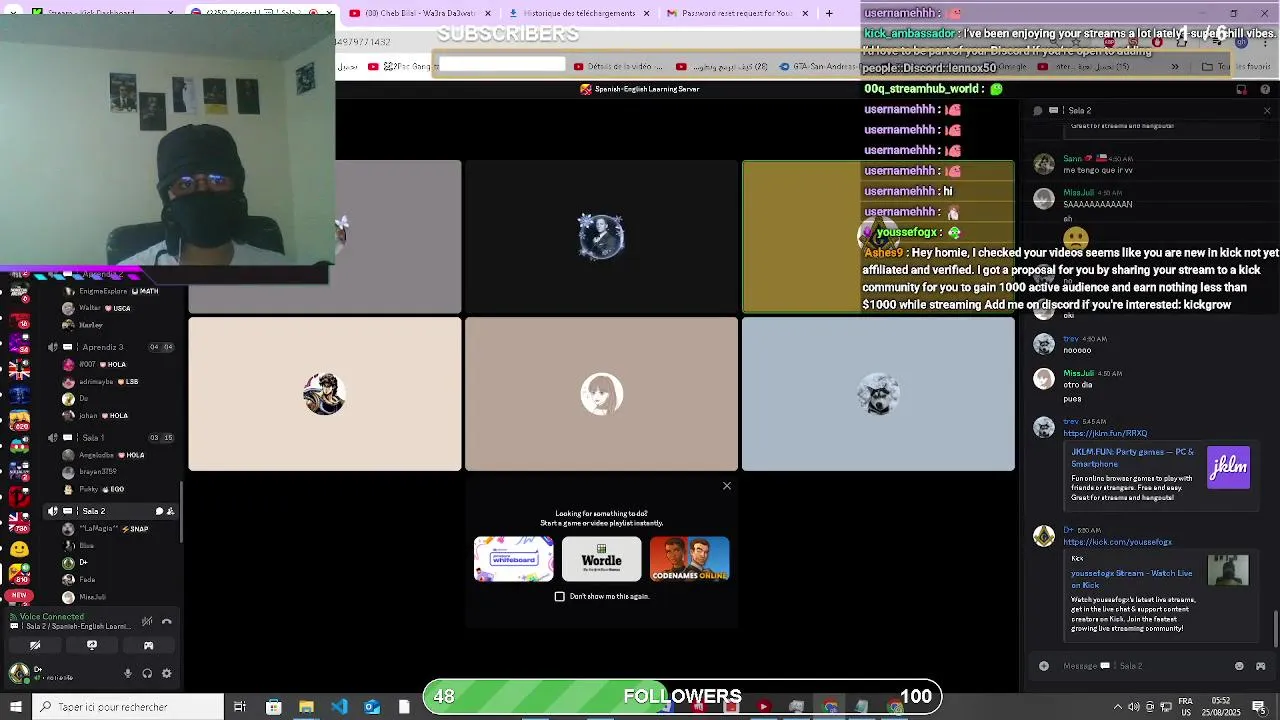Open youssefogx Stream Watch Live embed title
The height and width of the screenshot is (720, 1280).
tap(1132, 579)
